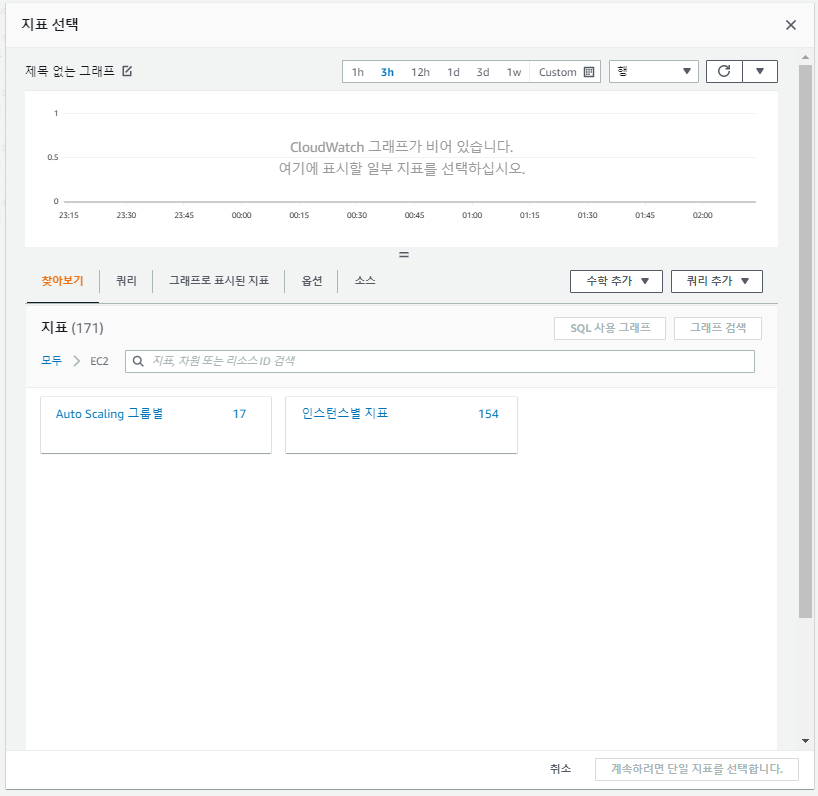818x796 pixels.
Task: Open the refresh options dropdown arrow
Action: click(760, 71)
